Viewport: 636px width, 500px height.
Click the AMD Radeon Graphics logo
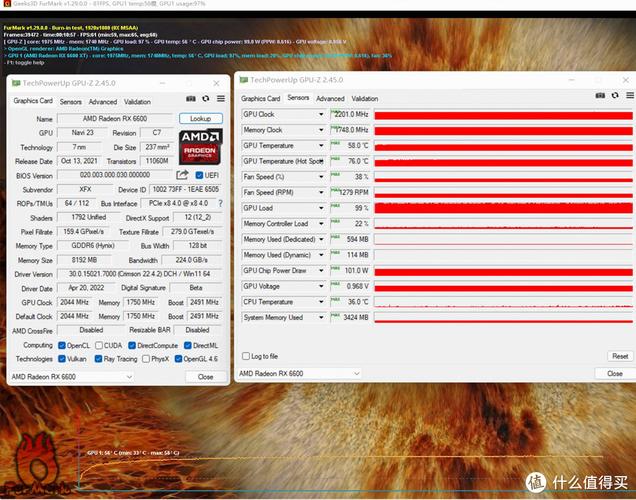[200, 146]
